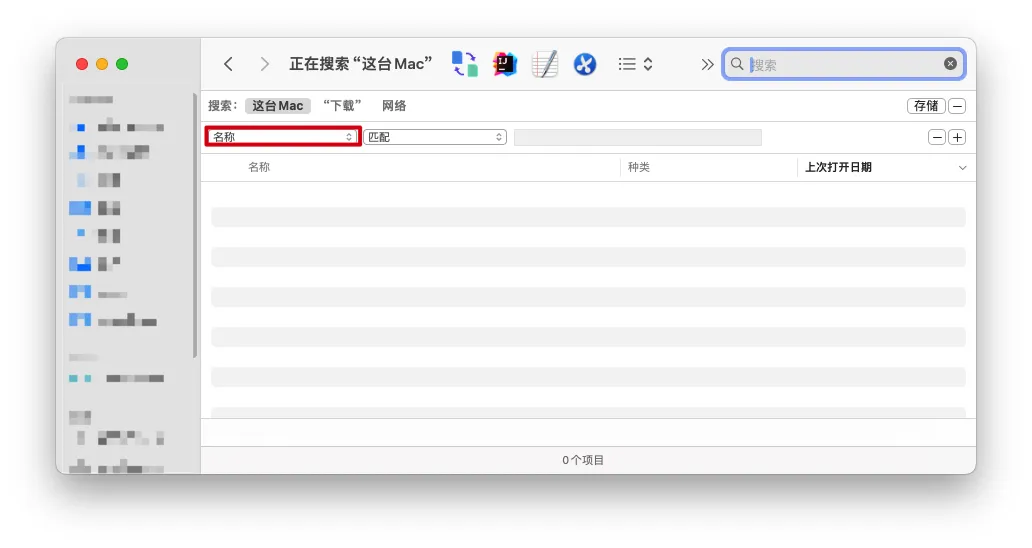Viewport: 1032px width, 548px height.
Task: Add a search criterion with plus button
Action: [x=957, y=137]
